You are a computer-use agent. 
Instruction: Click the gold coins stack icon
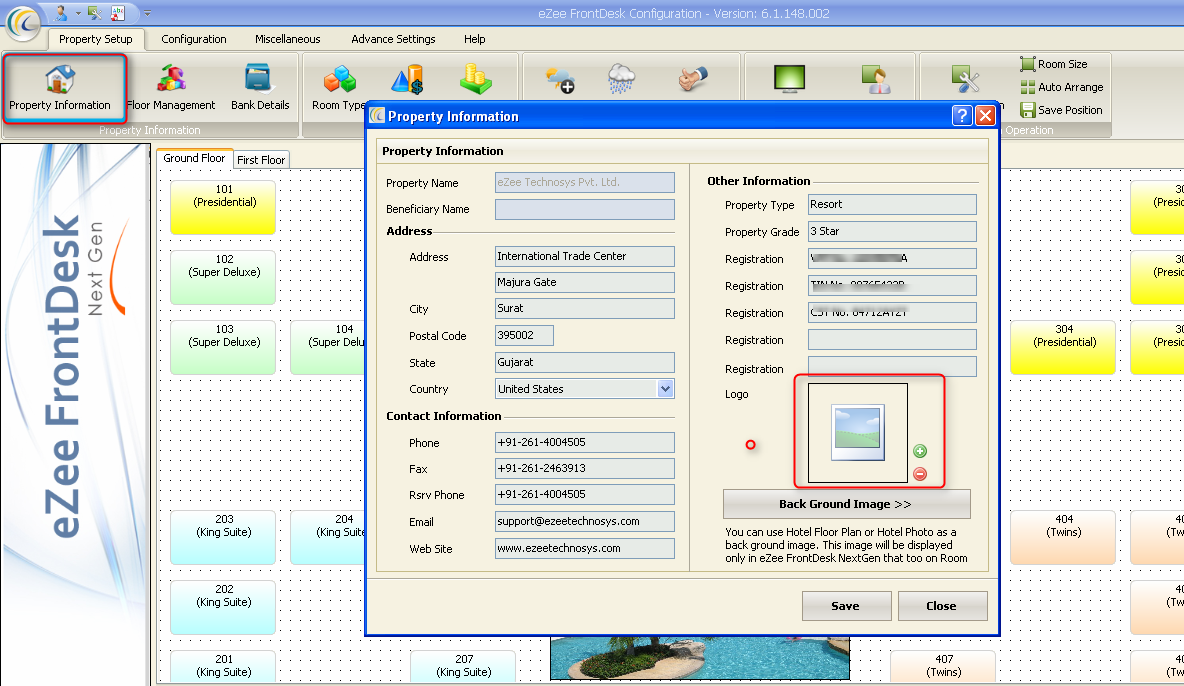point(476,79)
